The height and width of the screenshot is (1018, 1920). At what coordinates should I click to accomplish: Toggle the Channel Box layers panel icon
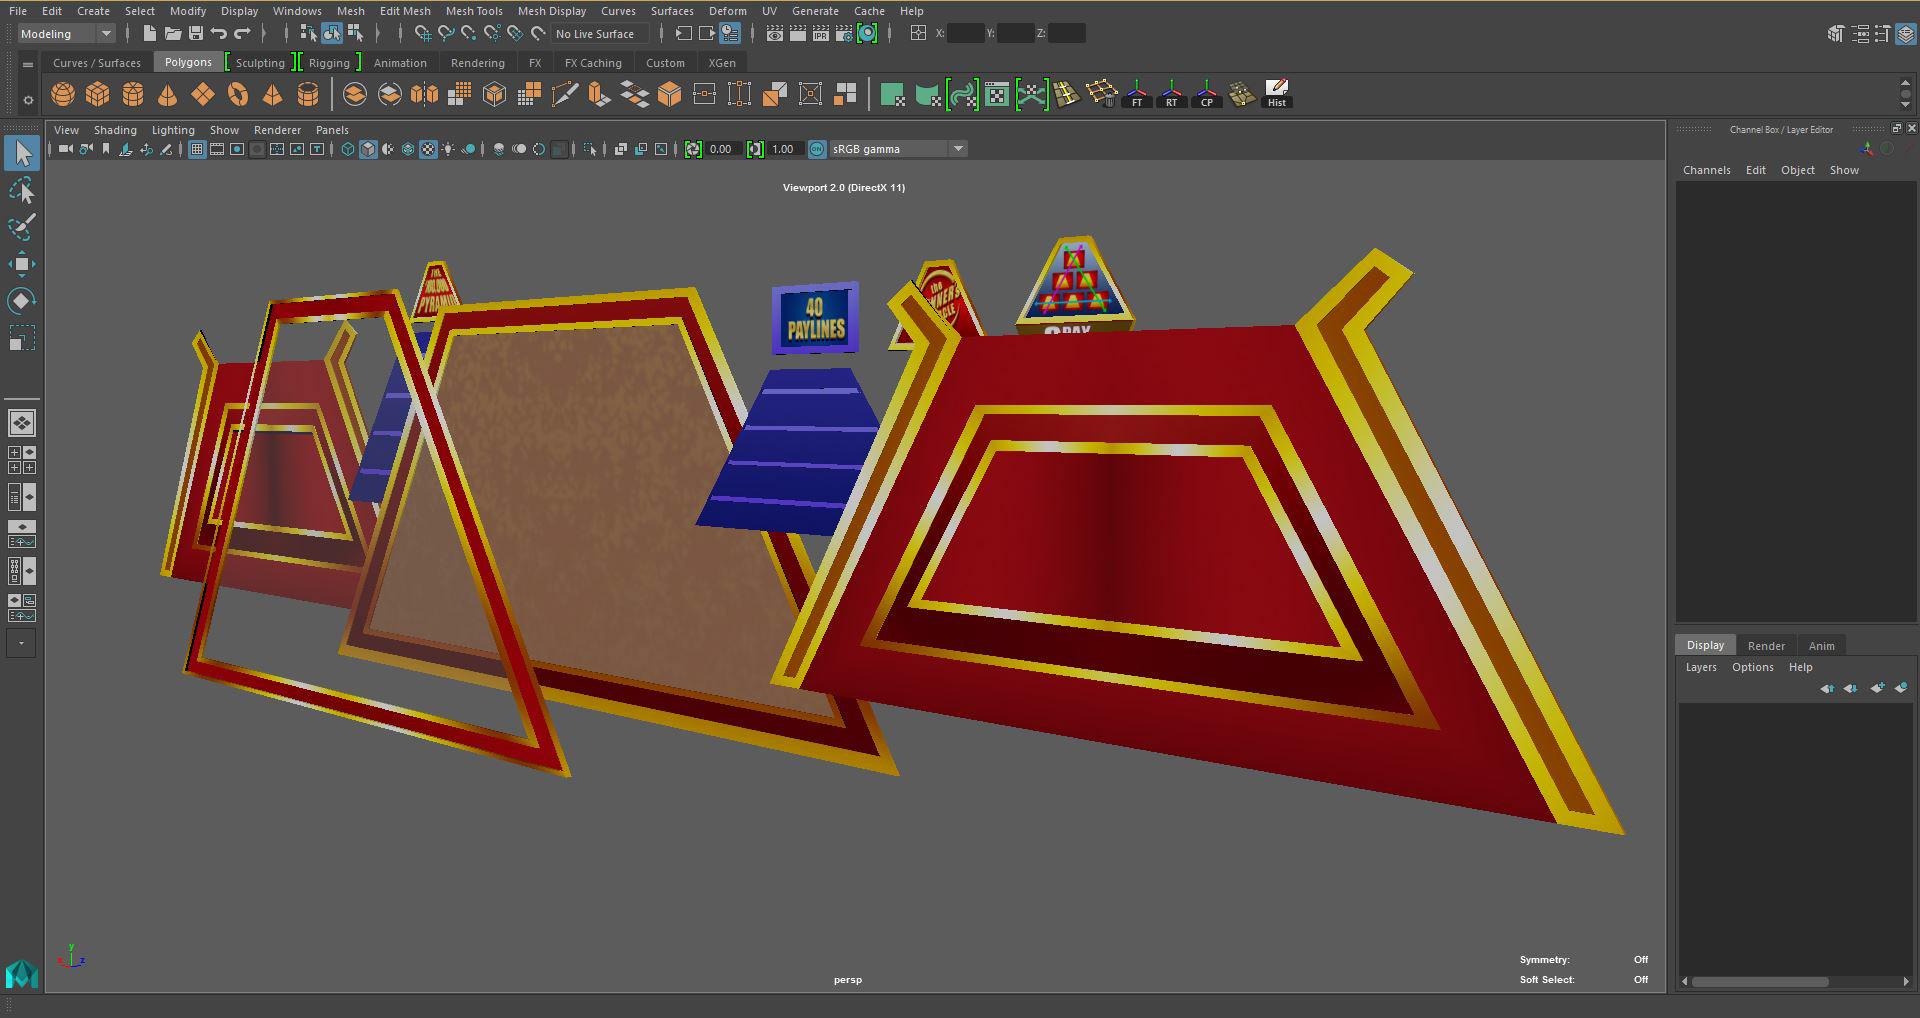click(x=1907, y=33)
